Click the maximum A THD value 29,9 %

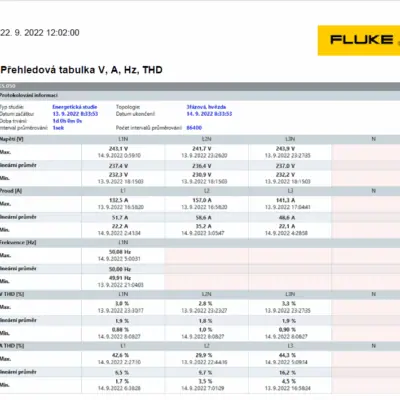[x=204, y=355]
